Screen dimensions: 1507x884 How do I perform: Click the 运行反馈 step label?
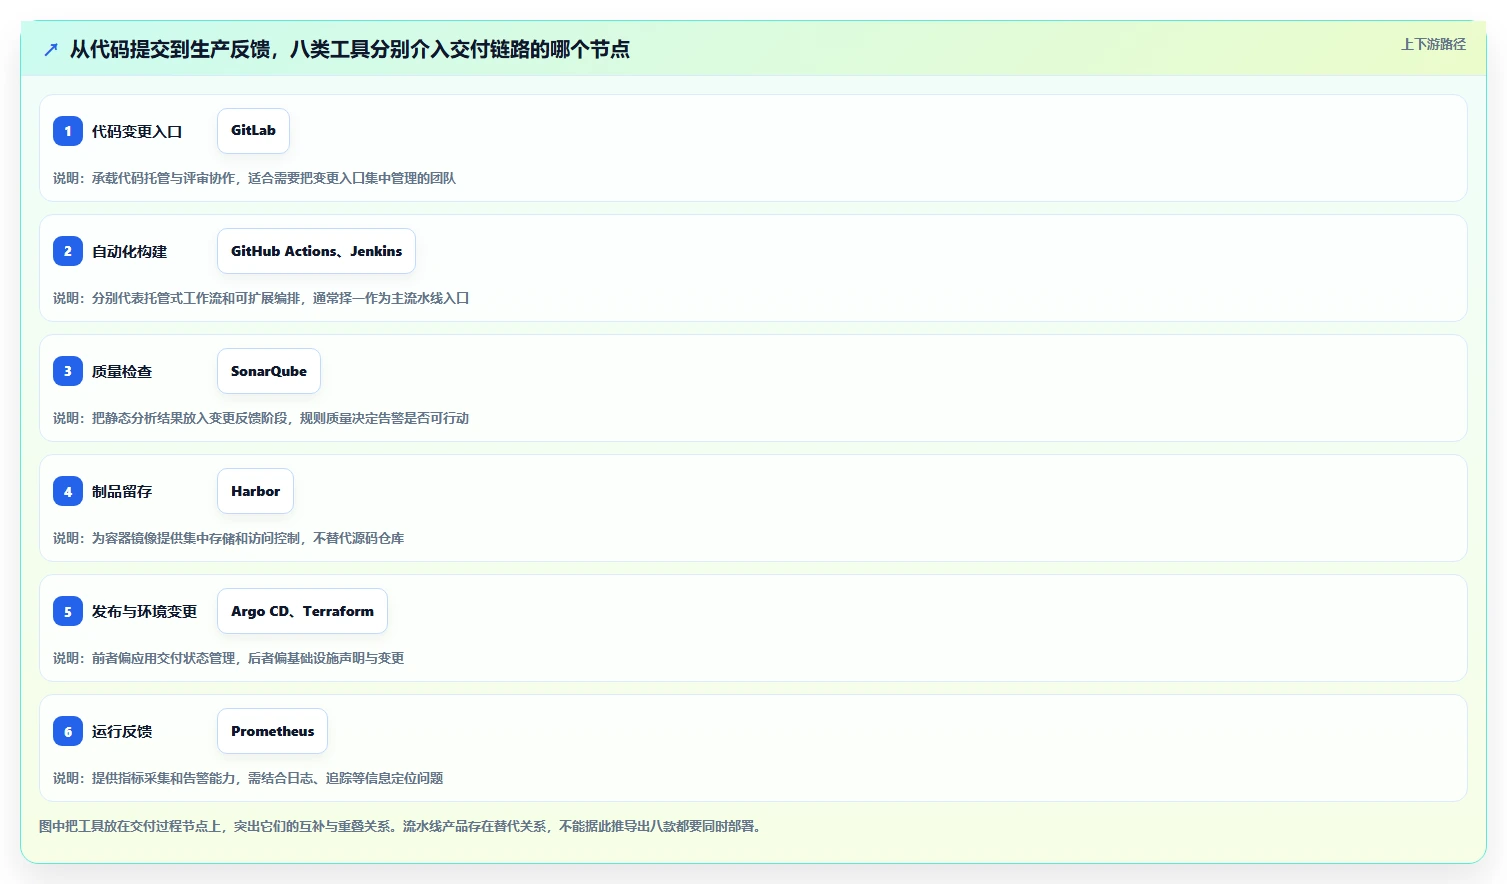click(122, 731)
